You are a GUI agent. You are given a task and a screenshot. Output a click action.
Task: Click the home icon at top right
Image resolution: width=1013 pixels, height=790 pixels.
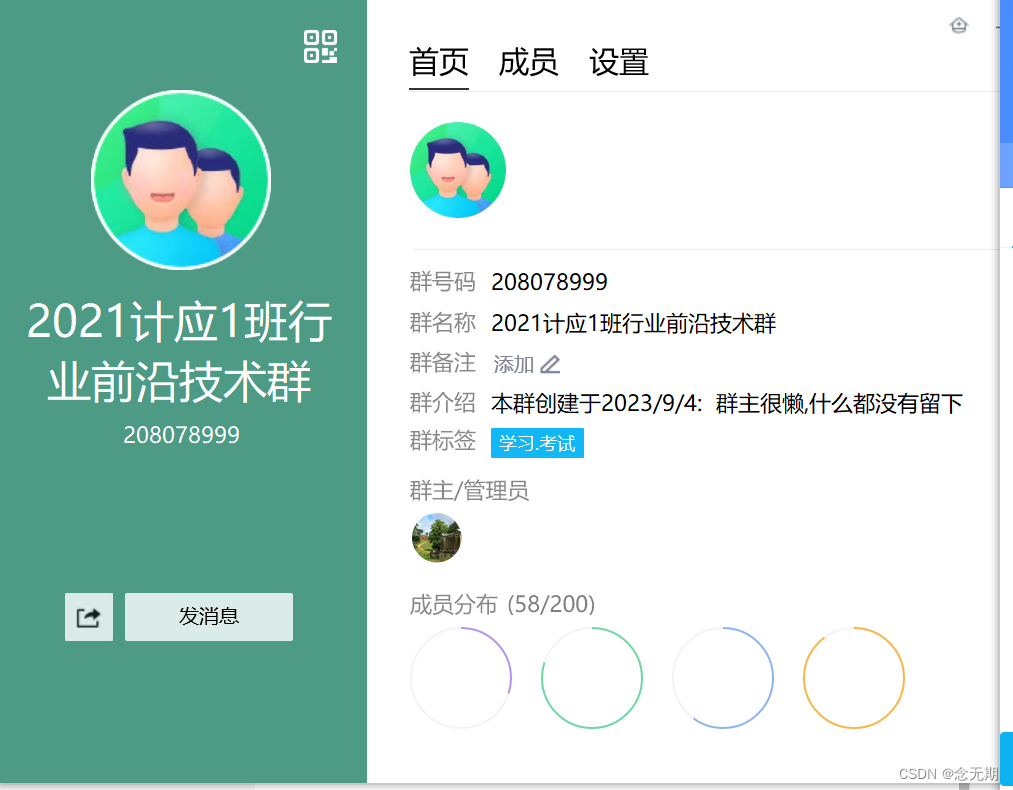pyautogui.click(x=959, y=25)
